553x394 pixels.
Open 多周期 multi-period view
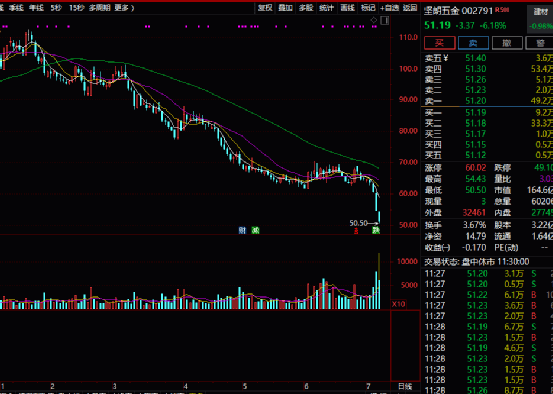pyautogui.click(x=100, y=8)
